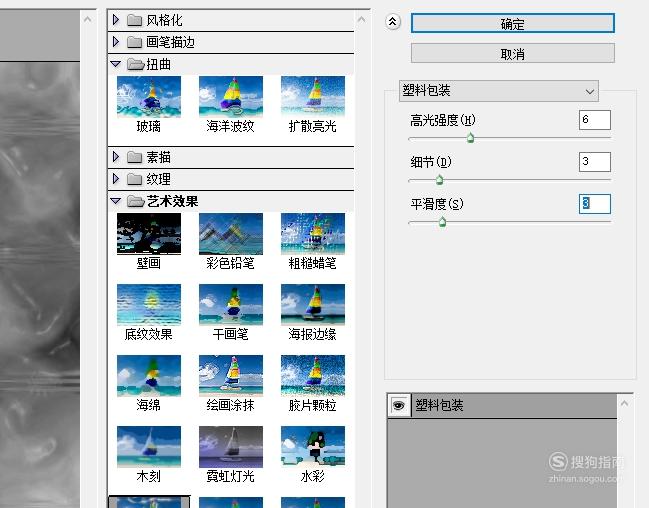Open the 塑料包装 filter dropdown
649x508 pixels.
499,91
